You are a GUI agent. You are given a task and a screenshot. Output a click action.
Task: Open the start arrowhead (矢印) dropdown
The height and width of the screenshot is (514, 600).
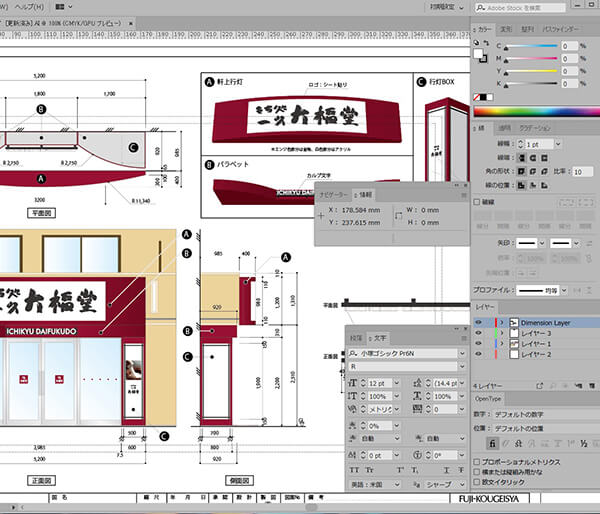(x=542, y=243)
